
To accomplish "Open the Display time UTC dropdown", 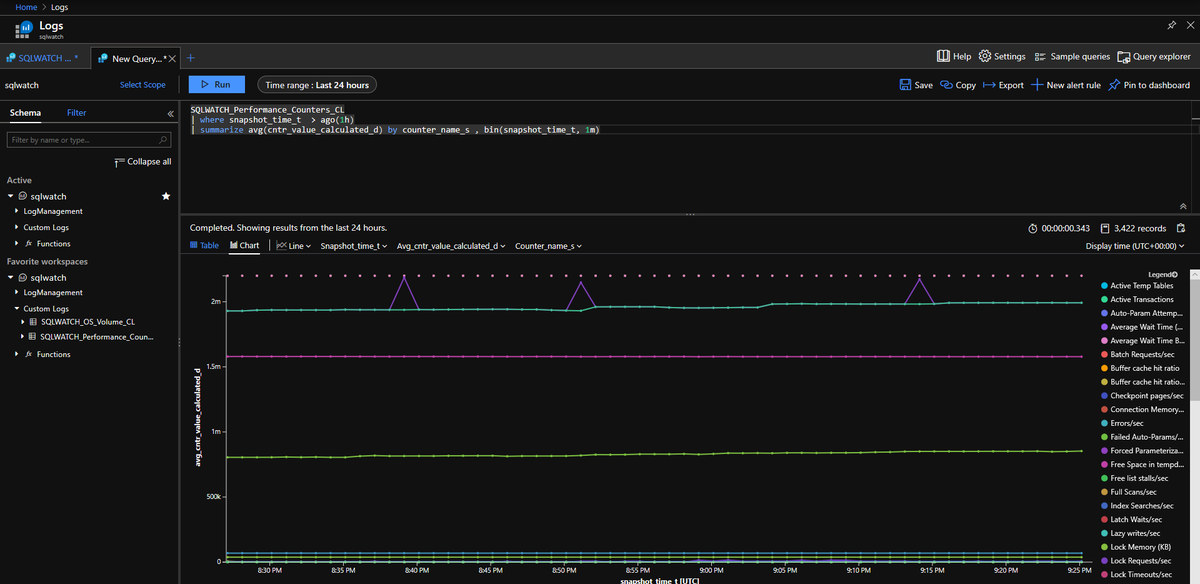I will [1135, 246].
